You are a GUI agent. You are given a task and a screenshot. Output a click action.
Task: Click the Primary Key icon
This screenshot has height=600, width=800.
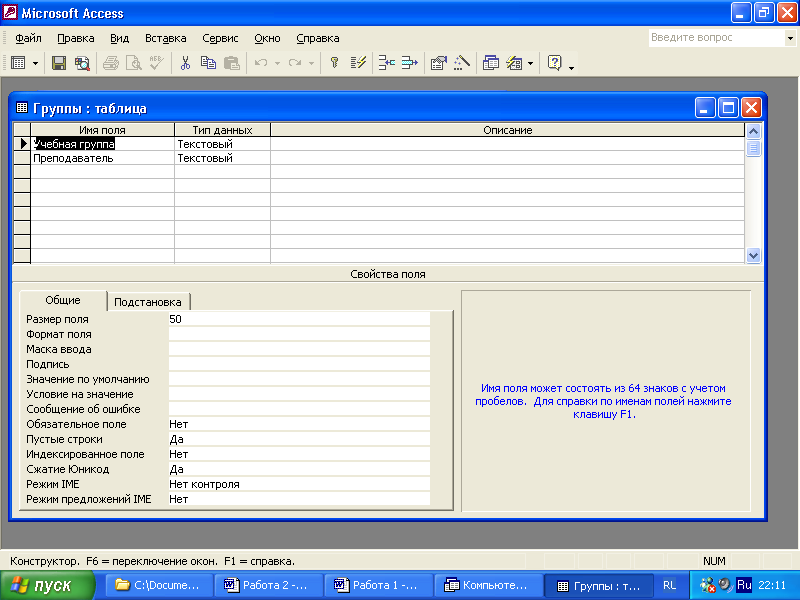pos(335,63)
